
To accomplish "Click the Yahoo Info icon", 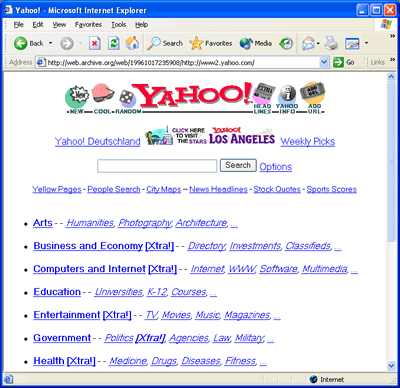I will pyautogui.click(x=287, y=94).
